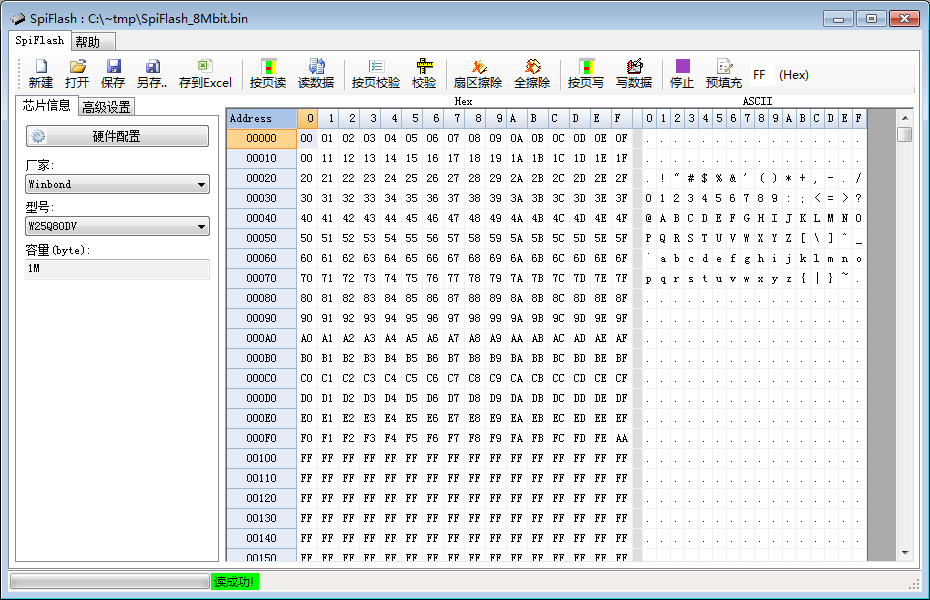Click the 新建 (New) toolbar icon

coord(41,74)
